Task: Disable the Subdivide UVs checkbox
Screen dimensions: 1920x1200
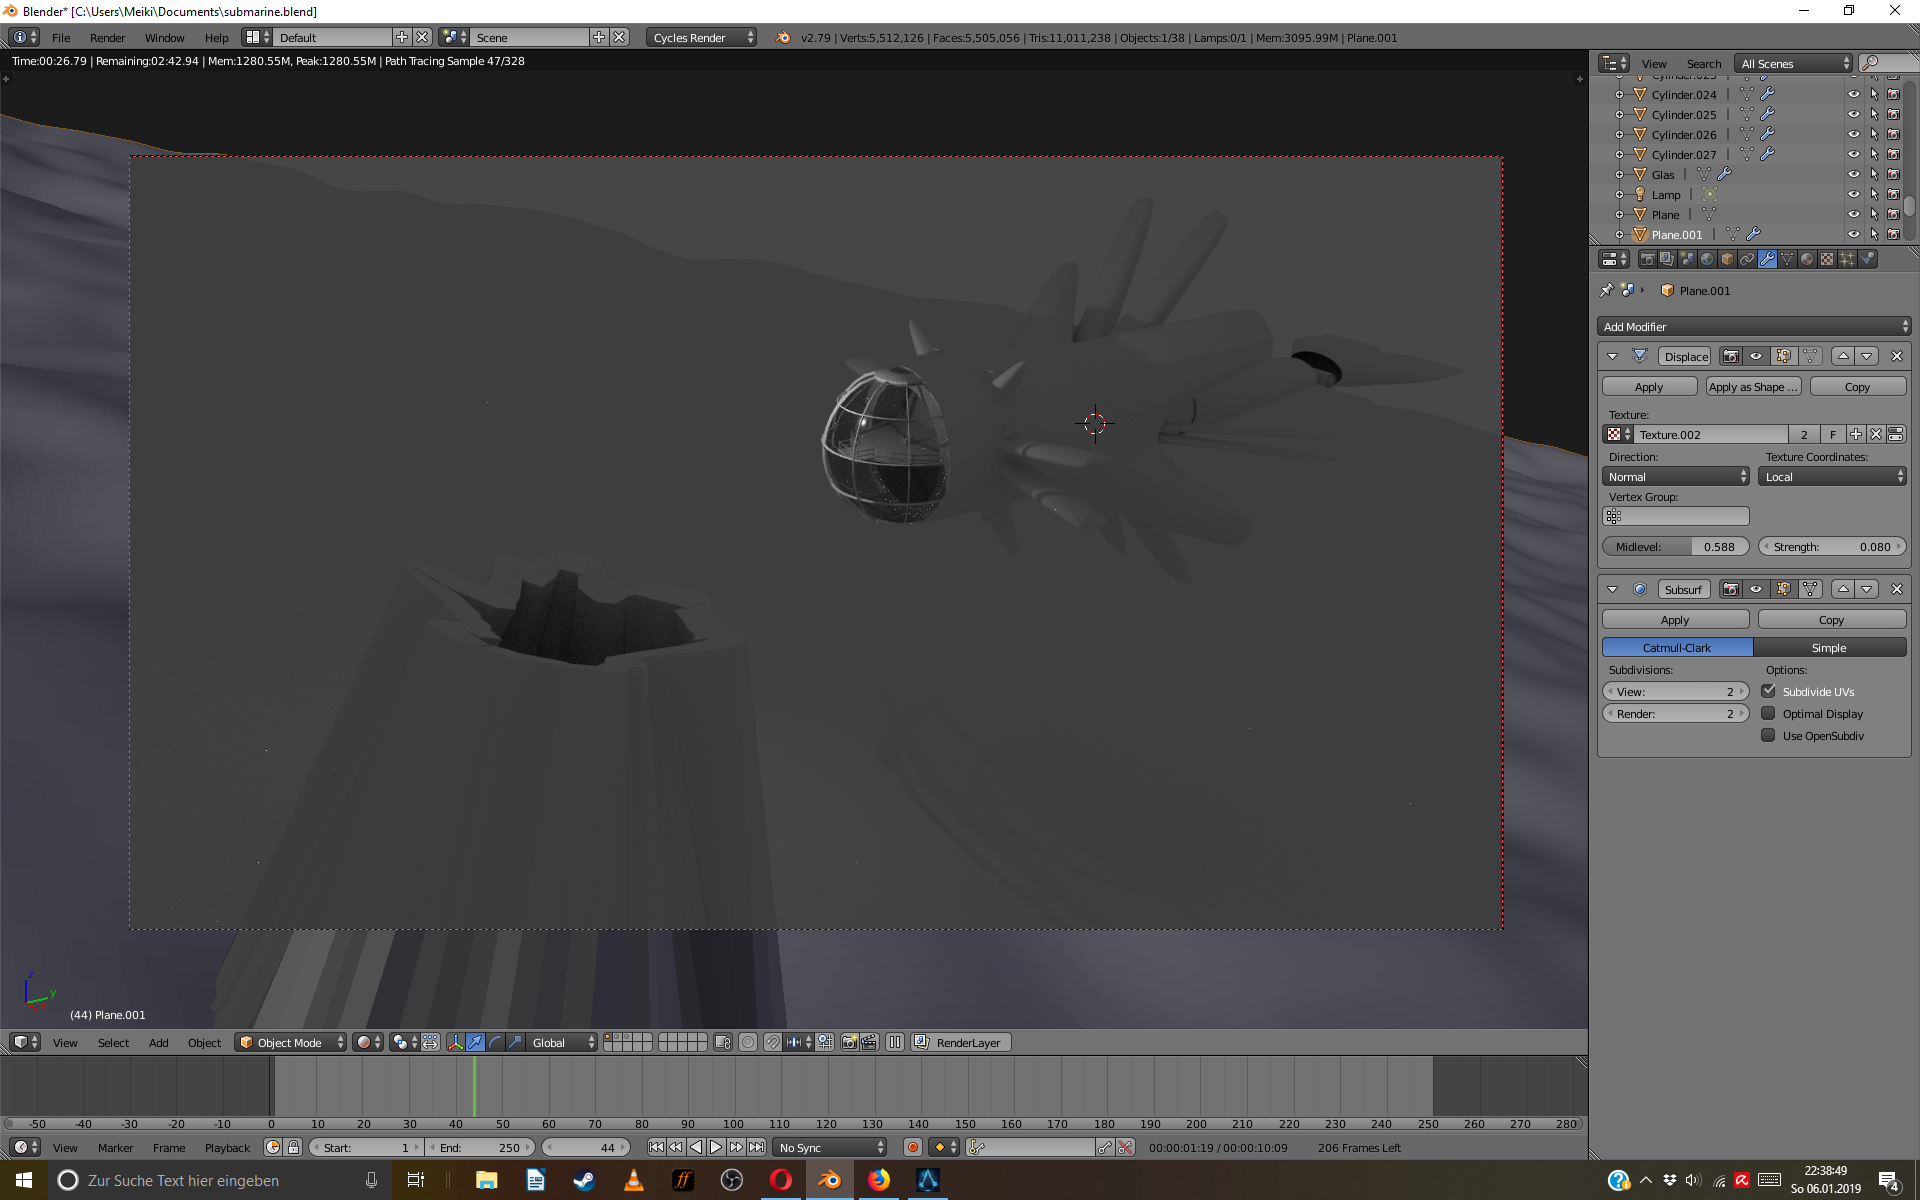Action: [1768, 691]
